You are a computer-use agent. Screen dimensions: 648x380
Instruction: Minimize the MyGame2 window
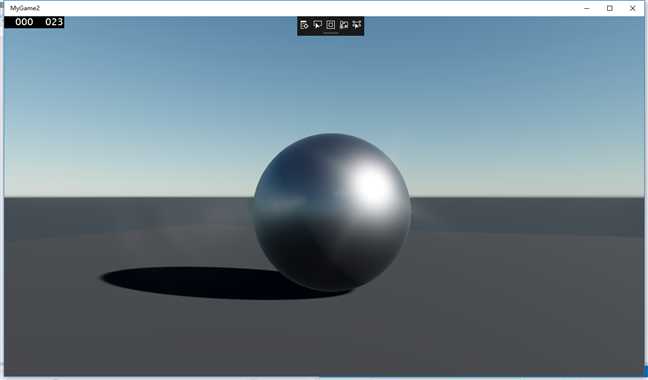(x=587, y=8)
